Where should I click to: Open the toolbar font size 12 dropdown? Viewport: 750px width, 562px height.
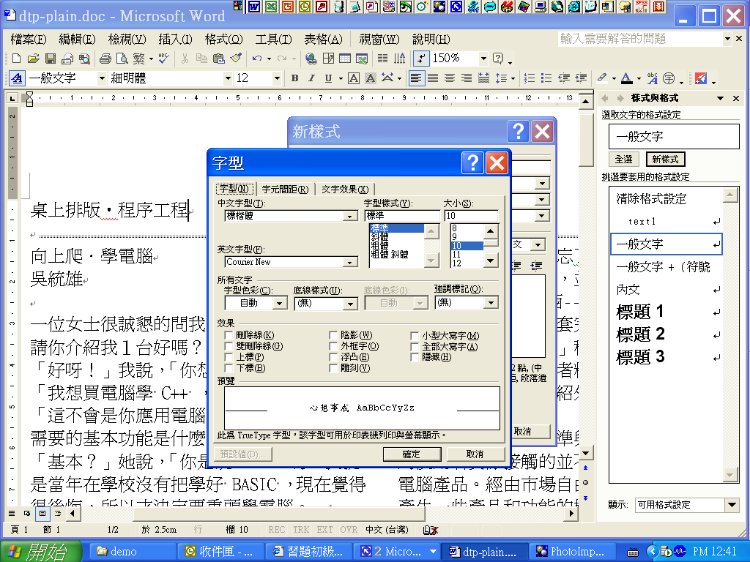point(276,78)
